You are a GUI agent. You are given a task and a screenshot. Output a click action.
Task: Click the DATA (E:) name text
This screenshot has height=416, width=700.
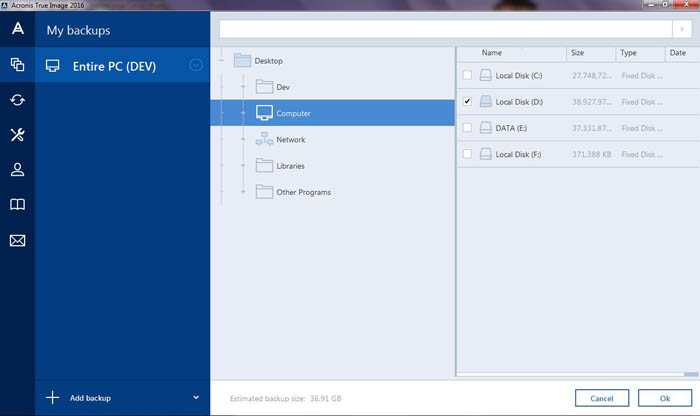(x=511, y=128)
